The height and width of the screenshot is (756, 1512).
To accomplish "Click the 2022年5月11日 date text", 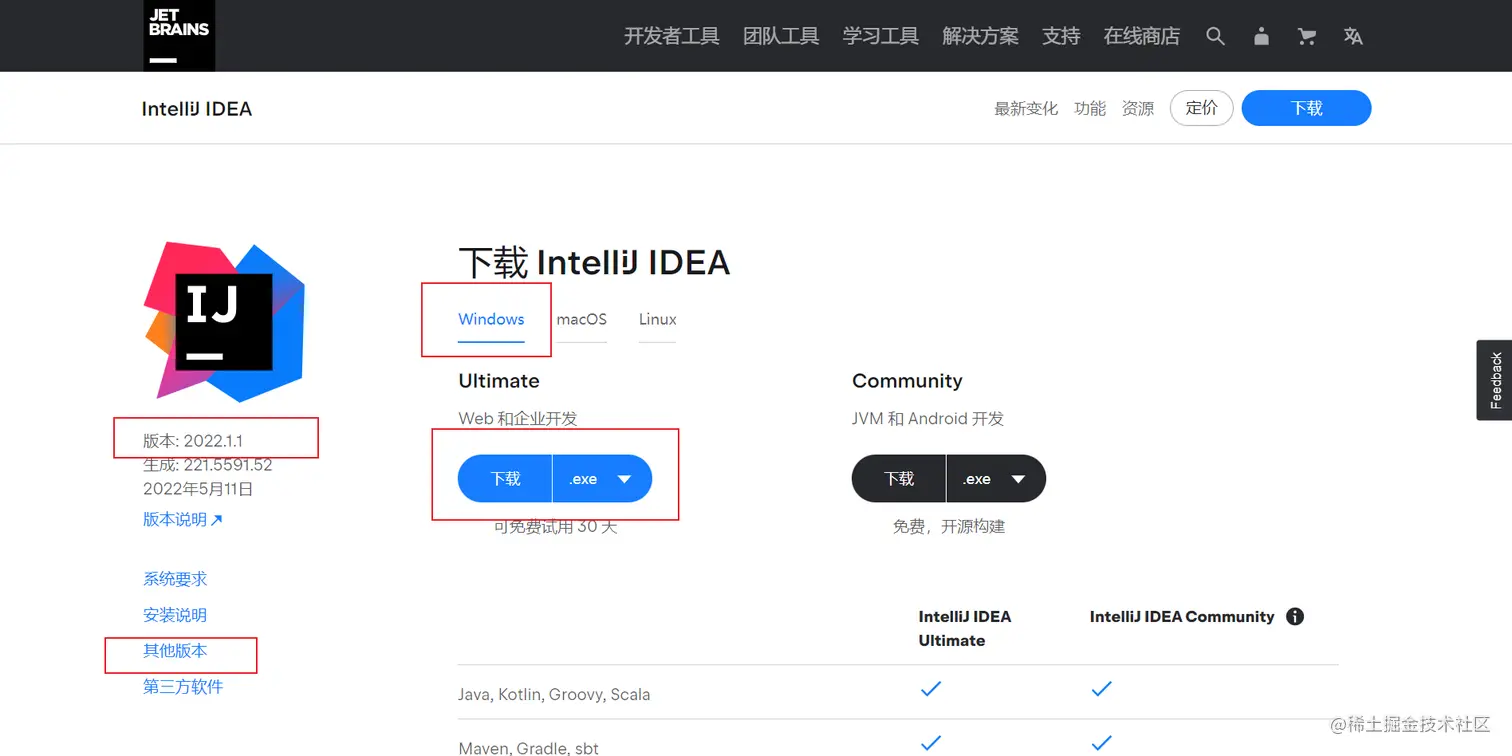I will [x=198, y=489].
